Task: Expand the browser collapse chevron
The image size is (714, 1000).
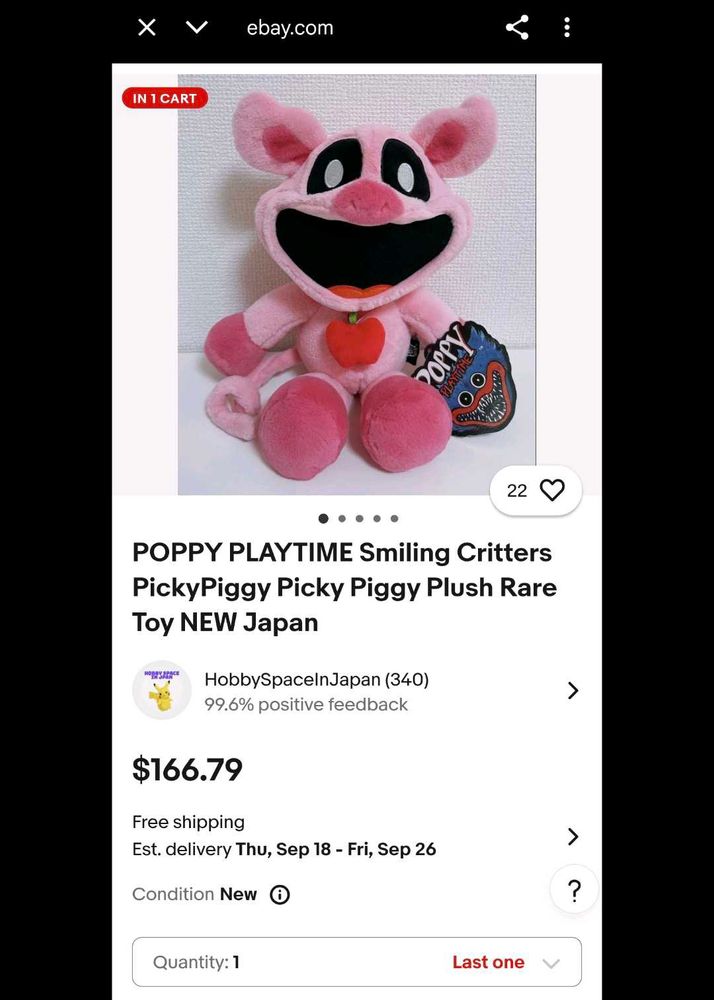Action: coord(197,28)
